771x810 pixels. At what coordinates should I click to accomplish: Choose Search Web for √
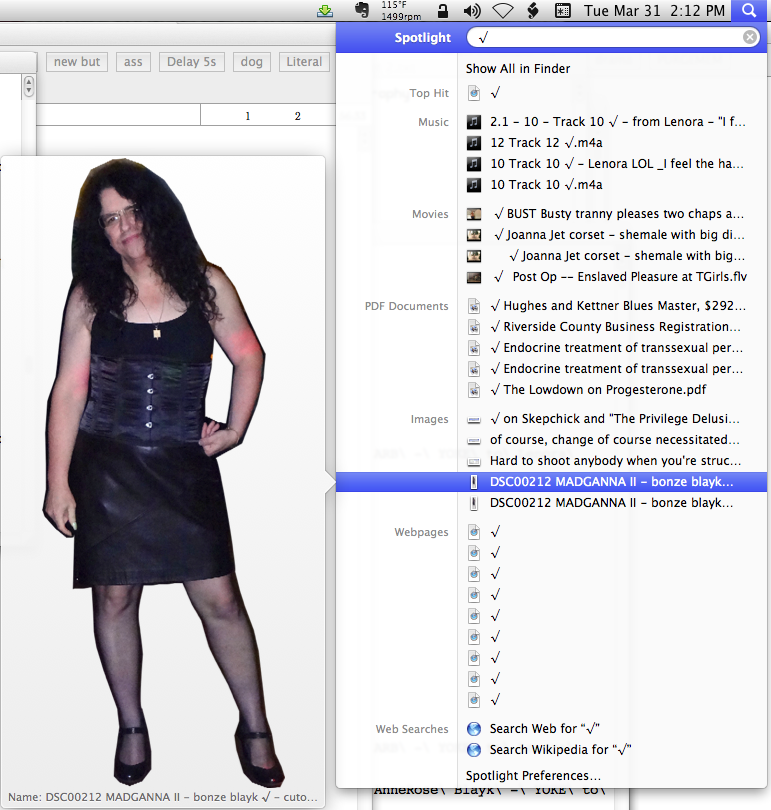coord(544,729)
